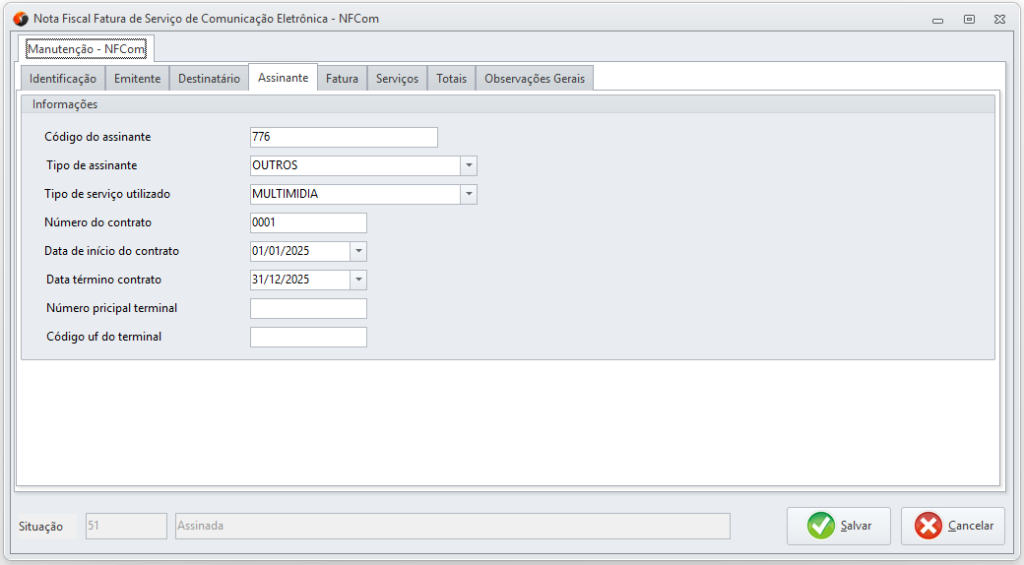
Task: Focus the Número pricipal terminal field
Action: (x=308, y=308)
